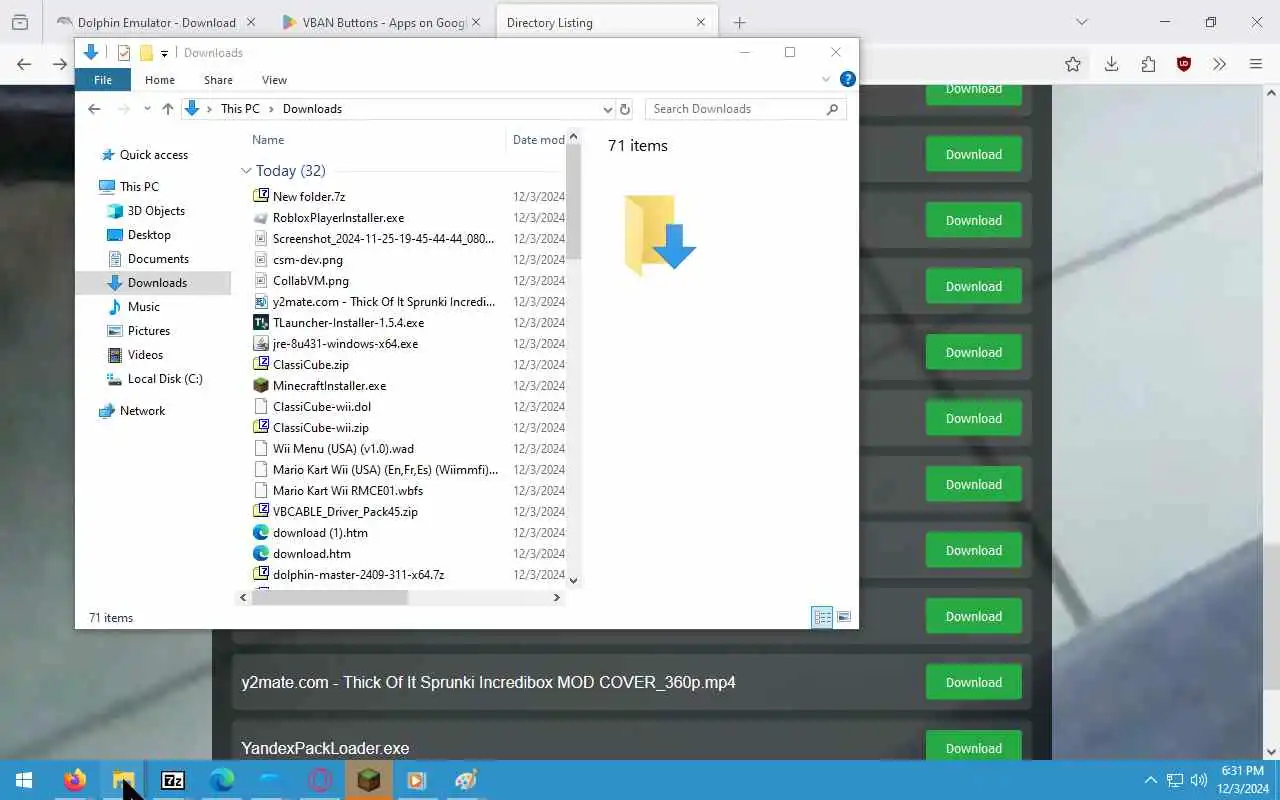This screenshot has width=1280, height=800.
Task: Click the magnifier icon in Search Downloads box
Action: tap(832, 109)
